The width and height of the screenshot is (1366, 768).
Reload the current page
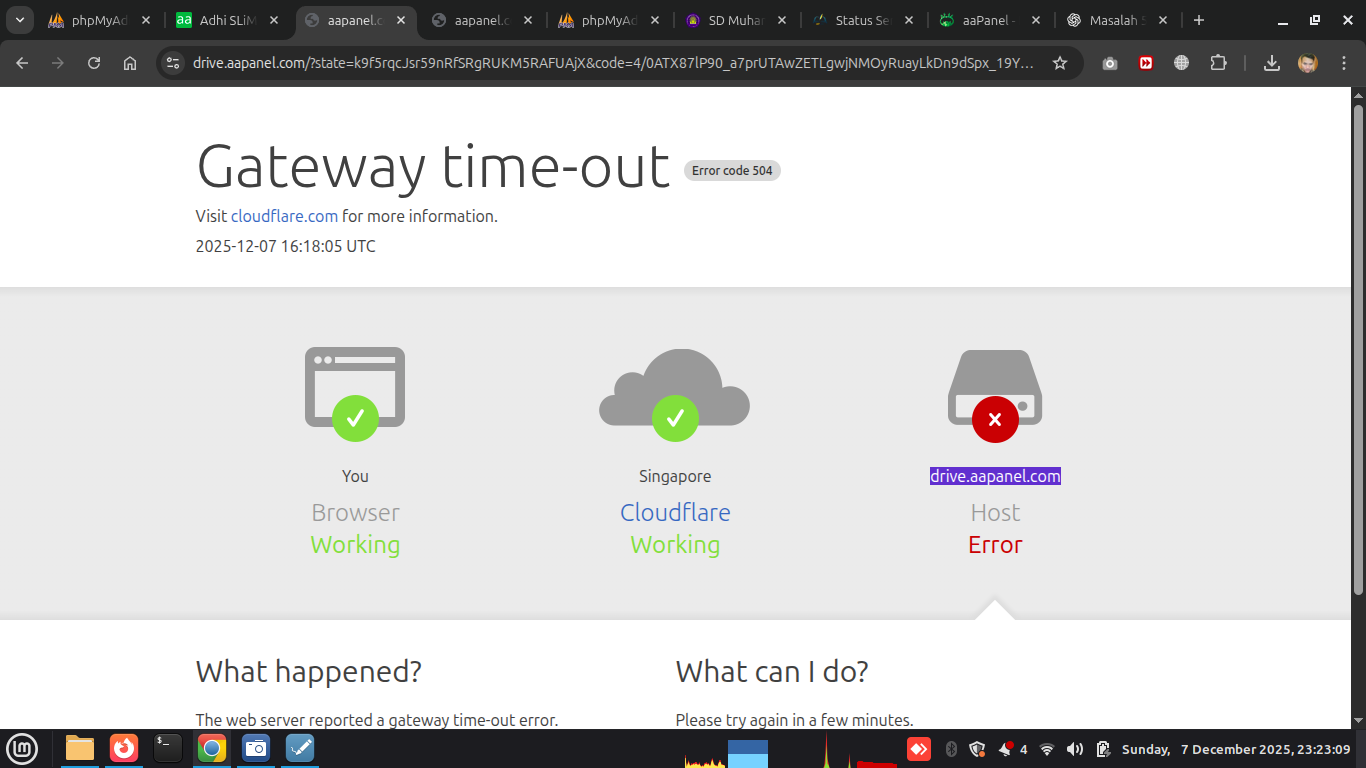coord(94,63)
